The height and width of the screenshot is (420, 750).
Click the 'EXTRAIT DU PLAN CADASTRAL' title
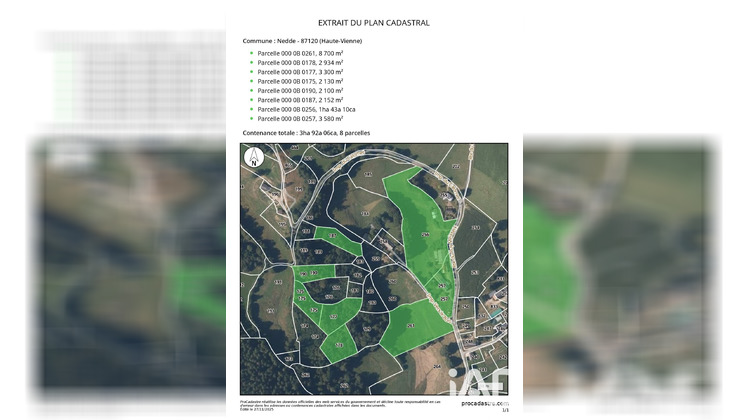pos(374,22)
